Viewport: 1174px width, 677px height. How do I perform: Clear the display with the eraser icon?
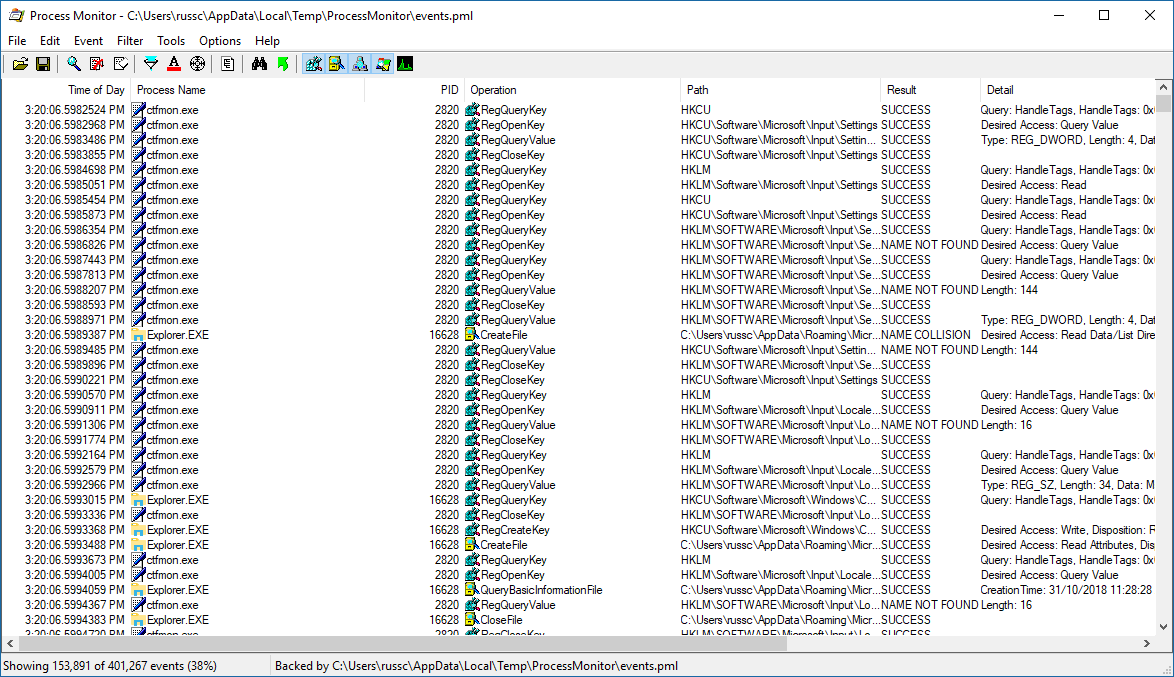[120, 64]
